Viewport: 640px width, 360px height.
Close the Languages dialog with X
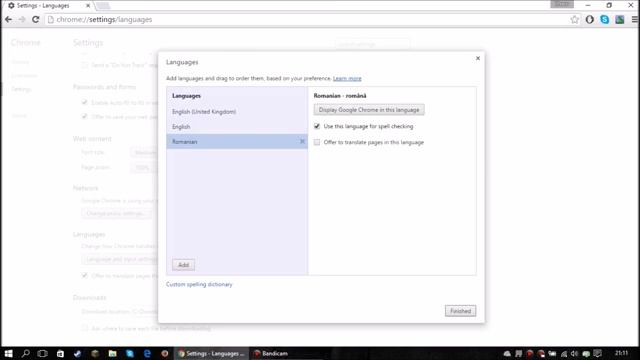pos(478,58)
